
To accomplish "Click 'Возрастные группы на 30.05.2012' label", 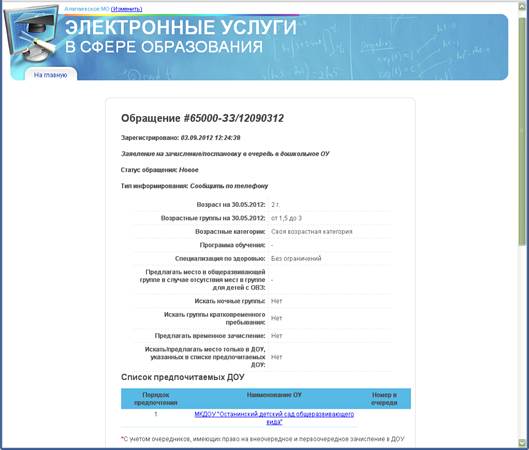I will click(x=213, y=218).
